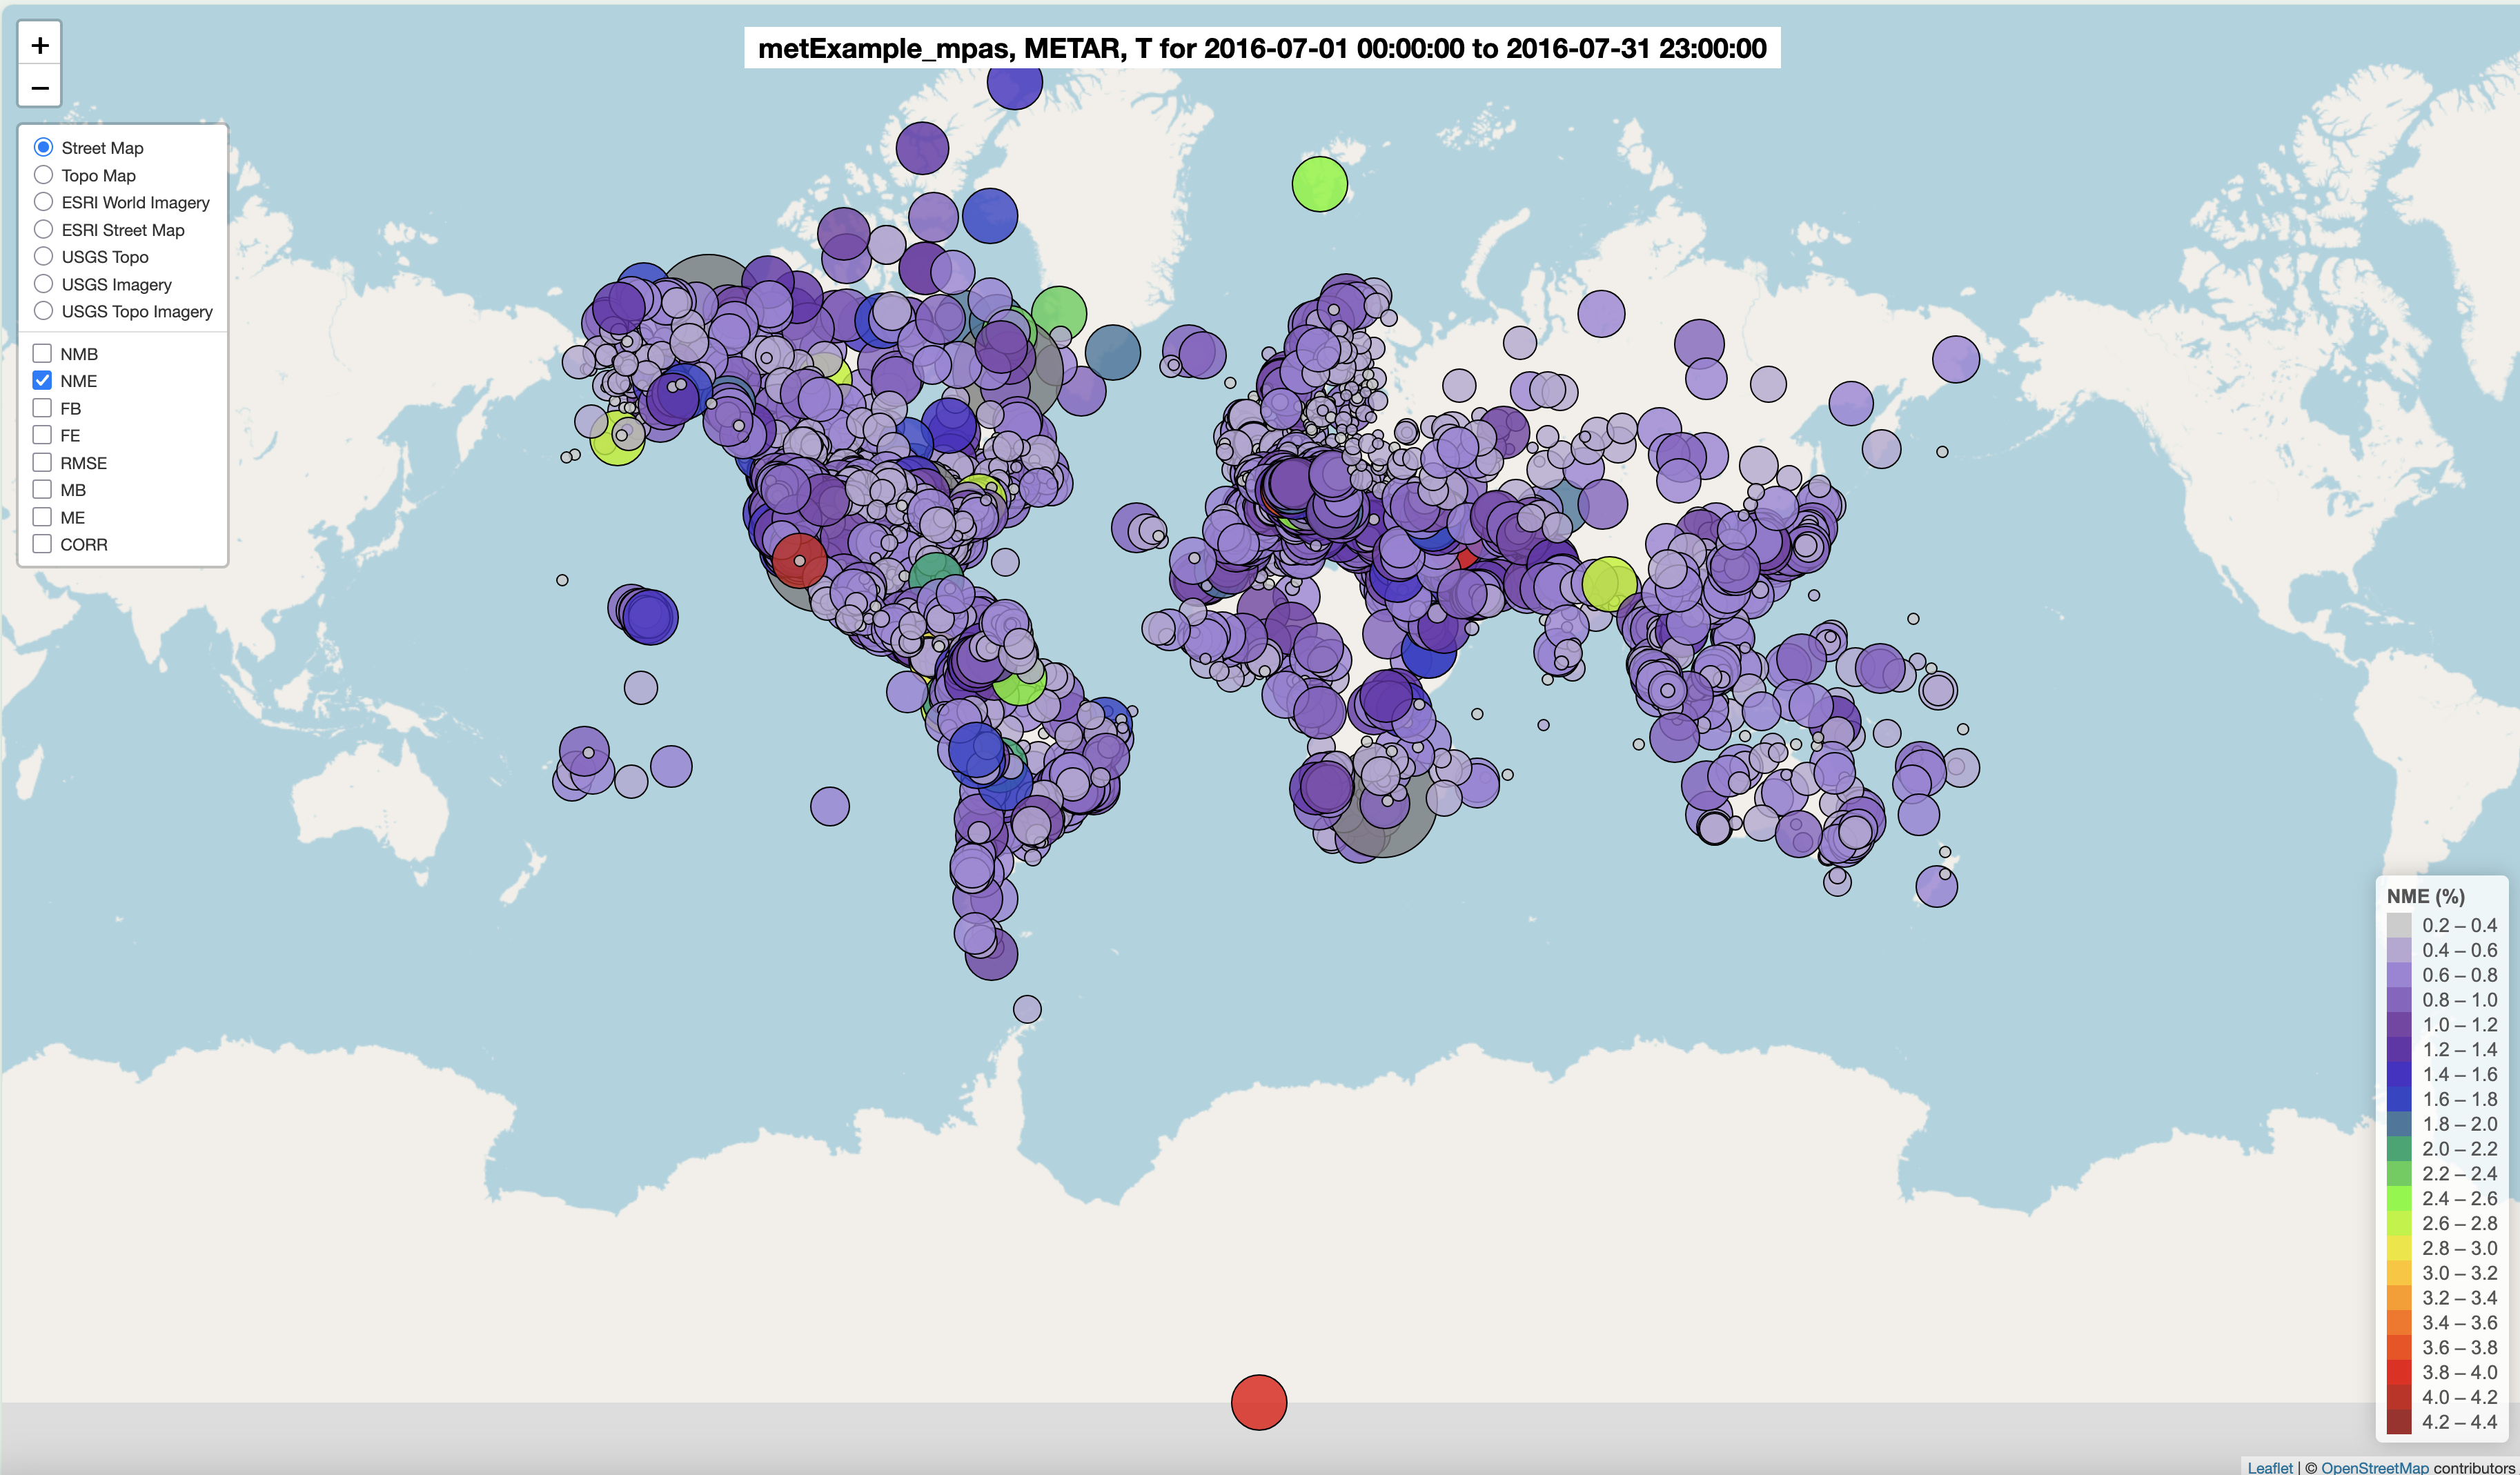Turn on the FE overlay
Screen dimensions: 2520x1475
coord(42,435)
